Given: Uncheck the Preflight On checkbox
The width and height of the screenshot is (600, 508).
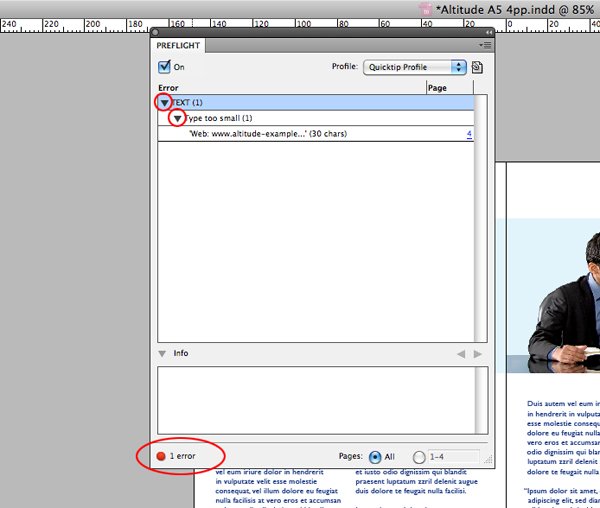Looking at the screenshot, I should (x=164, y=67).
